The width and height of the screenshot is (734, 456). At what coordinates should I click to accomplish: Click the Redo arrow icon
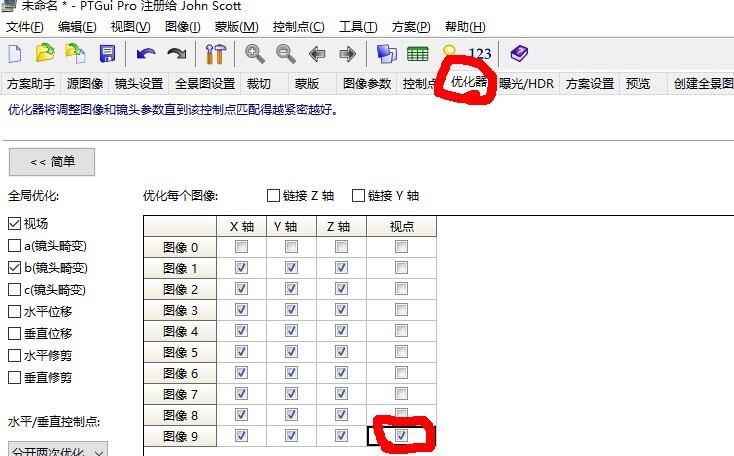(177, 54)
